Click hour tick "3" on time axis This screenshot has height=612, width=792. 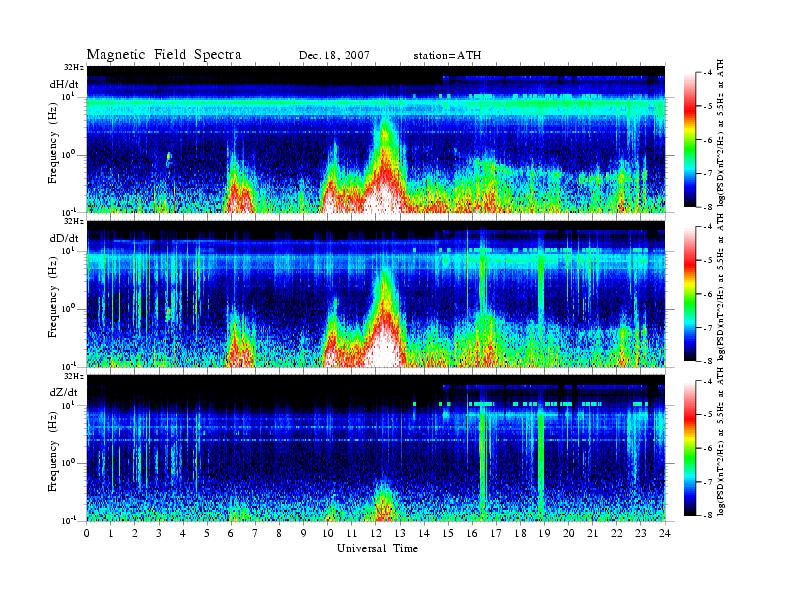[159, 533]
